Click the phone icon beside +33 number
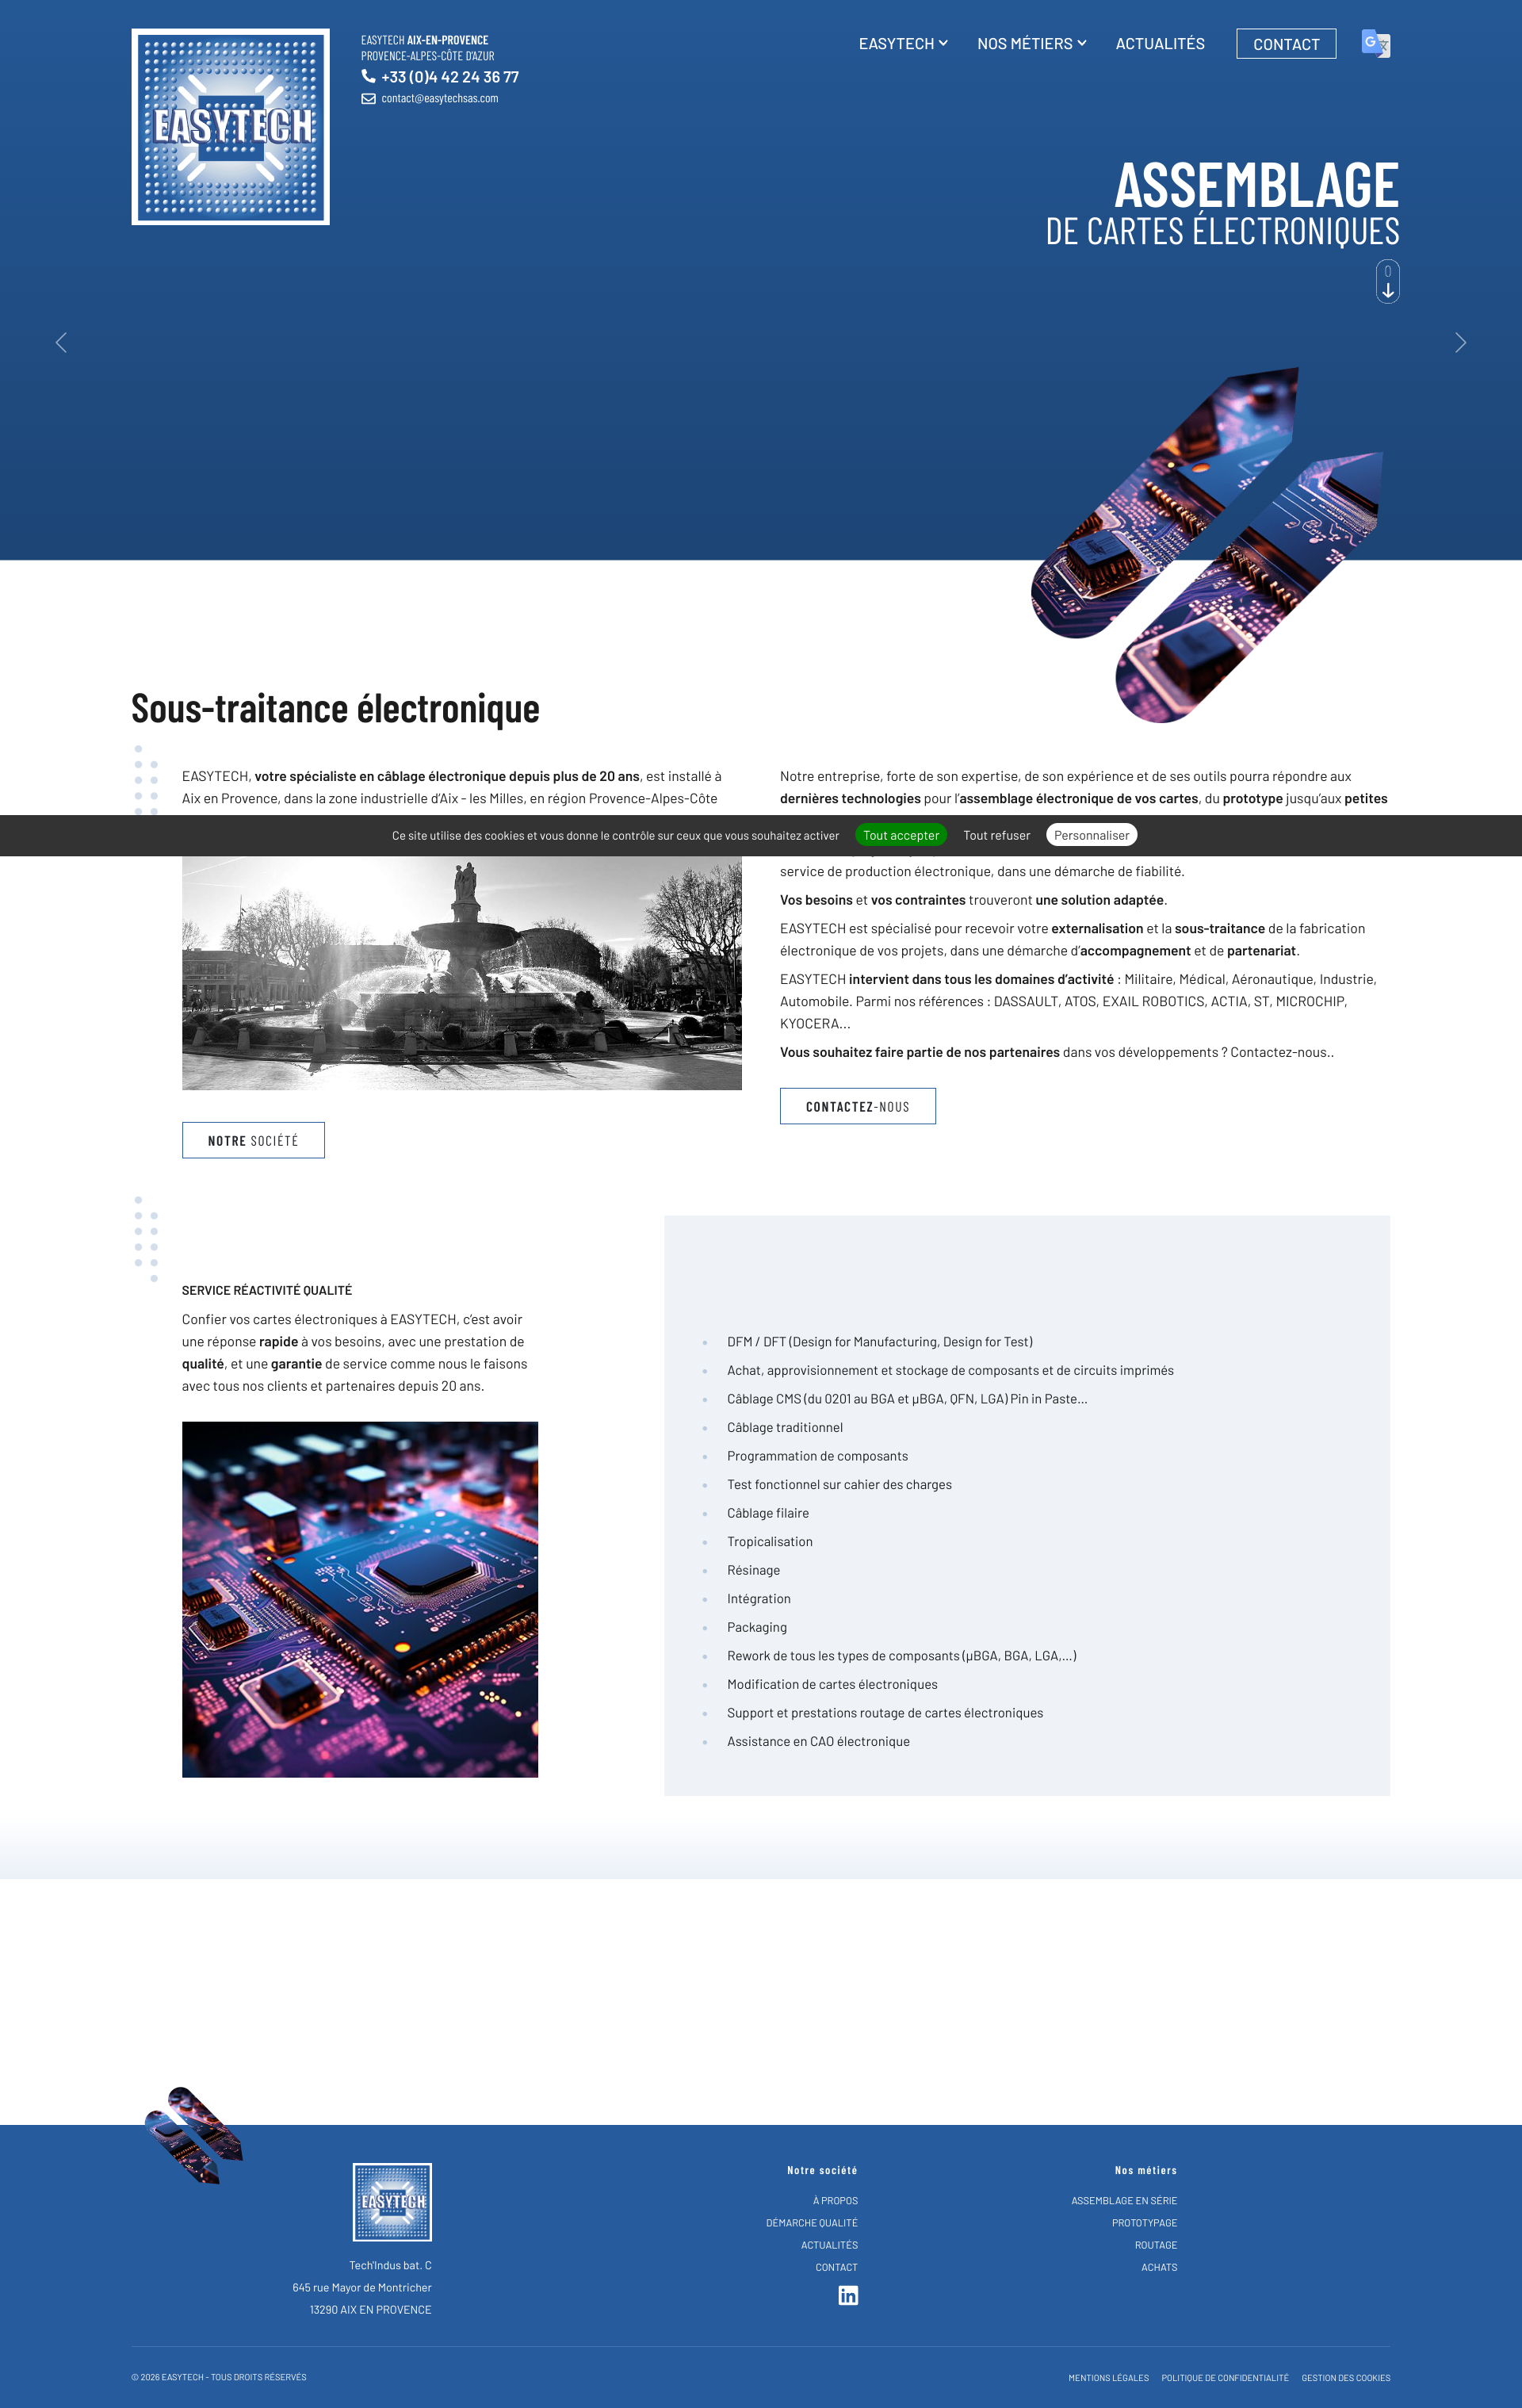 (x=368, y=76)
